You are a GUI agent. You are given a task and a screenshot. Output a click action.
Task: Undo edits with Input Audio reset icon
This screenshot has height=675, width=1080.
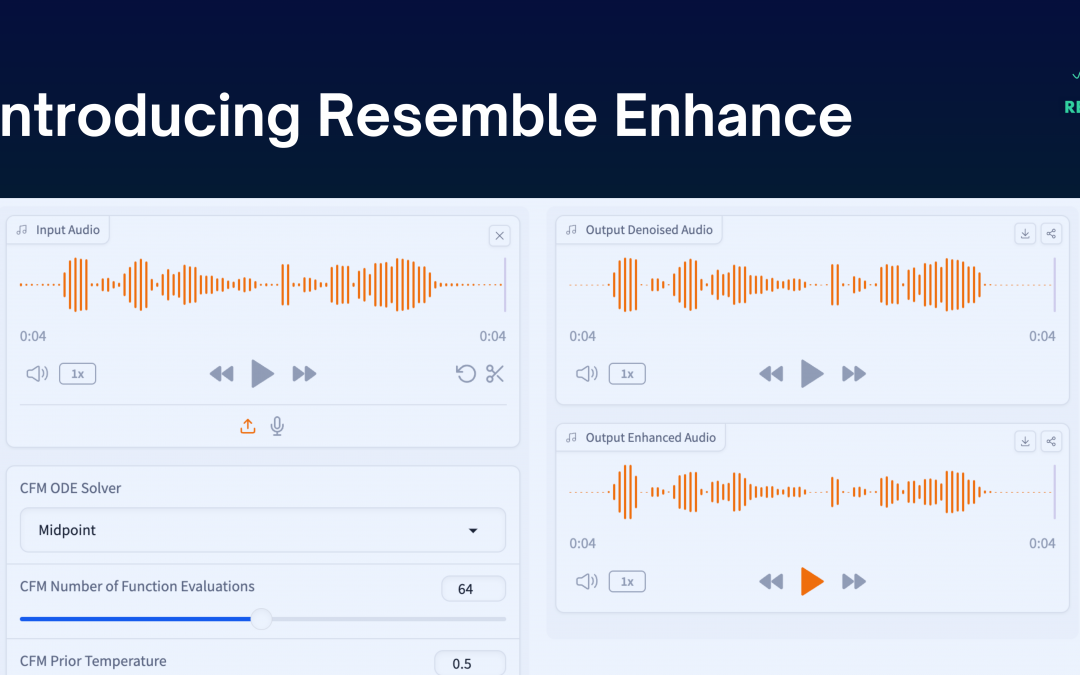coord(466,374)
